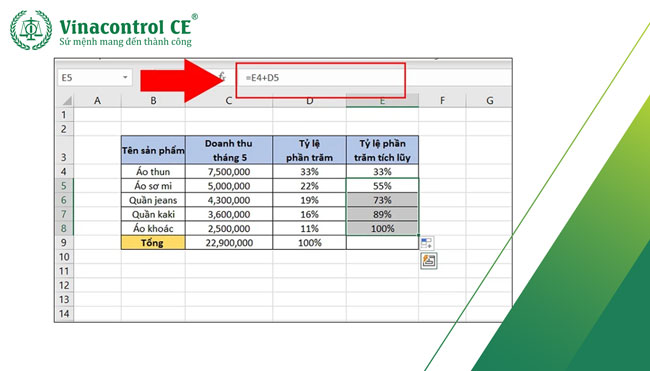The image size is (650, 371).
Task: Select the 16% percentage cell
Action: [x=309, y=214]
